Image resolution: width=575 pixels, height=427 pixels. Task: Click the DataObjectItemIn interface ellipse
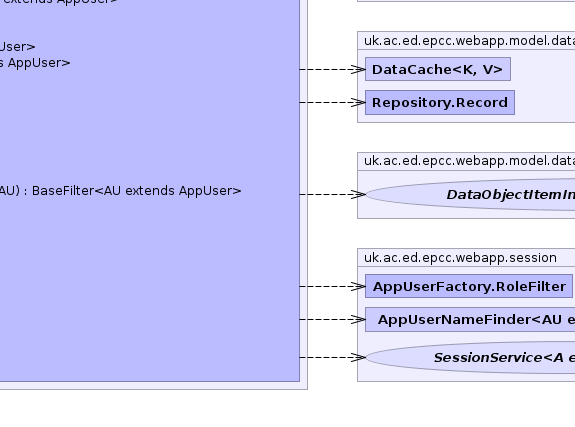coord(470,194)
